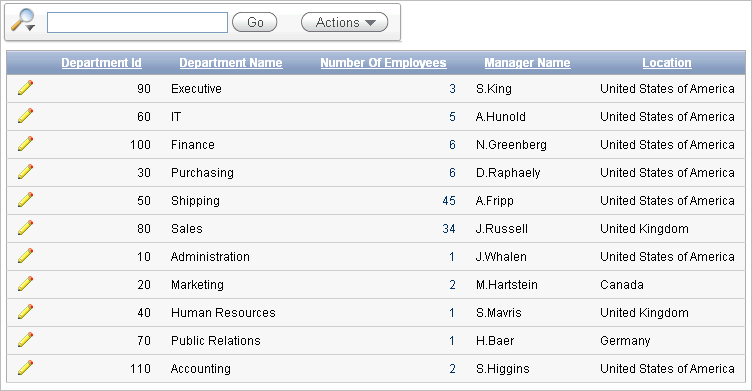
Task: Click employee count 34 for Sales
Action: tap(449, 228)
